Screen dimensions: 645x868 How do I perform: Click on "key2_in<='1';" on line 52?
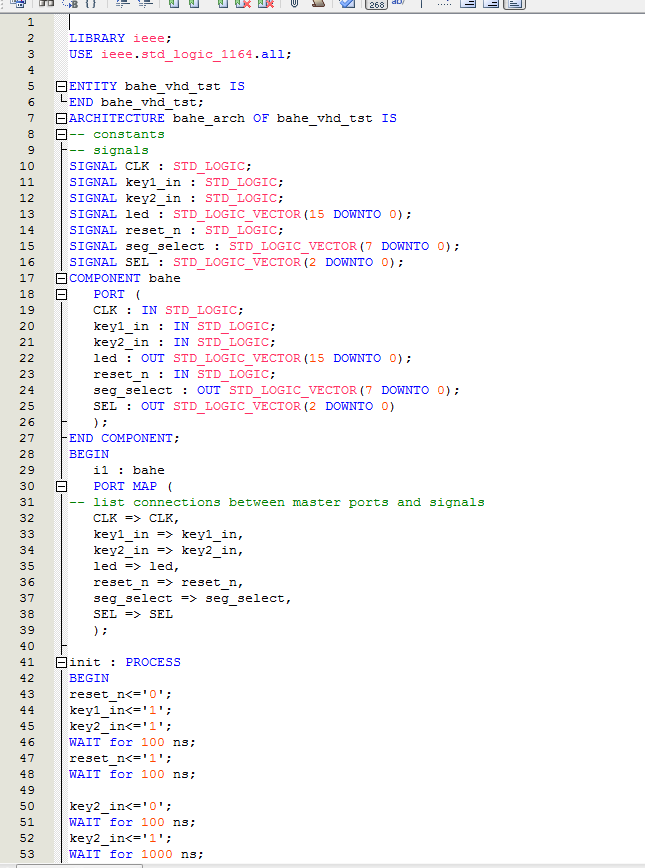tap(120, 839)
